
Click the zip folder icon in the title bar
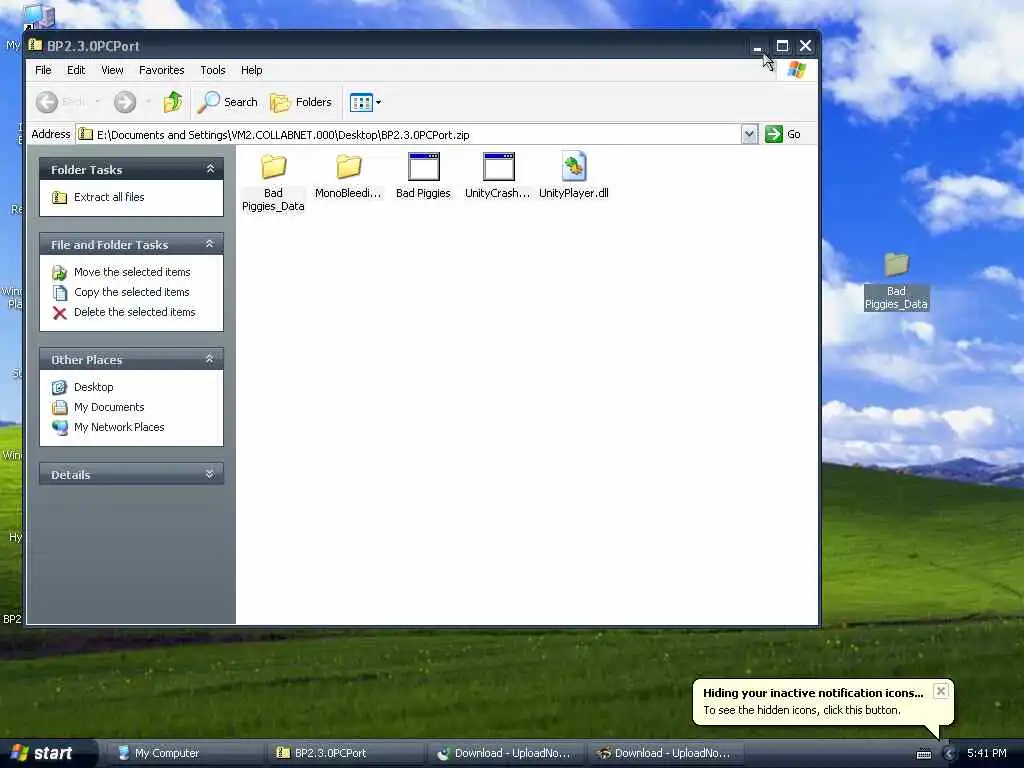point(35,45)
